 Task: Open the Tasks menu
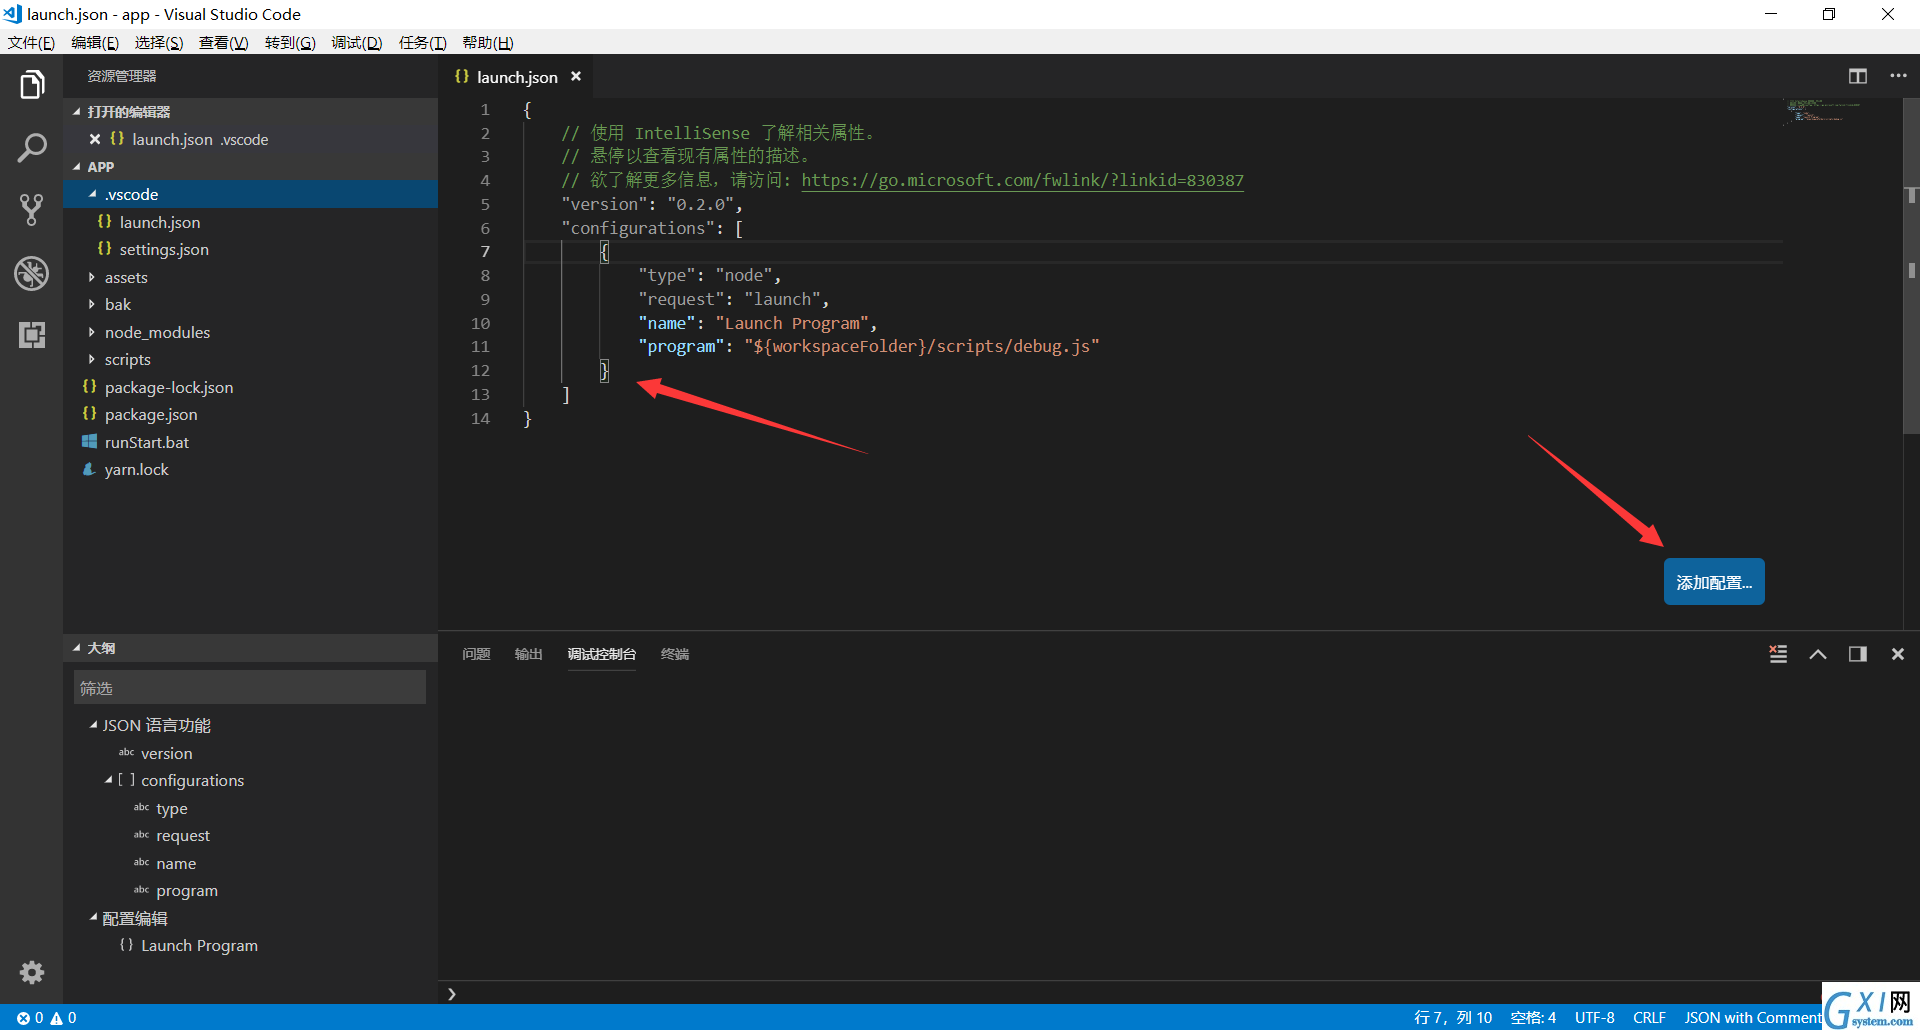click(x=422, y=42)
